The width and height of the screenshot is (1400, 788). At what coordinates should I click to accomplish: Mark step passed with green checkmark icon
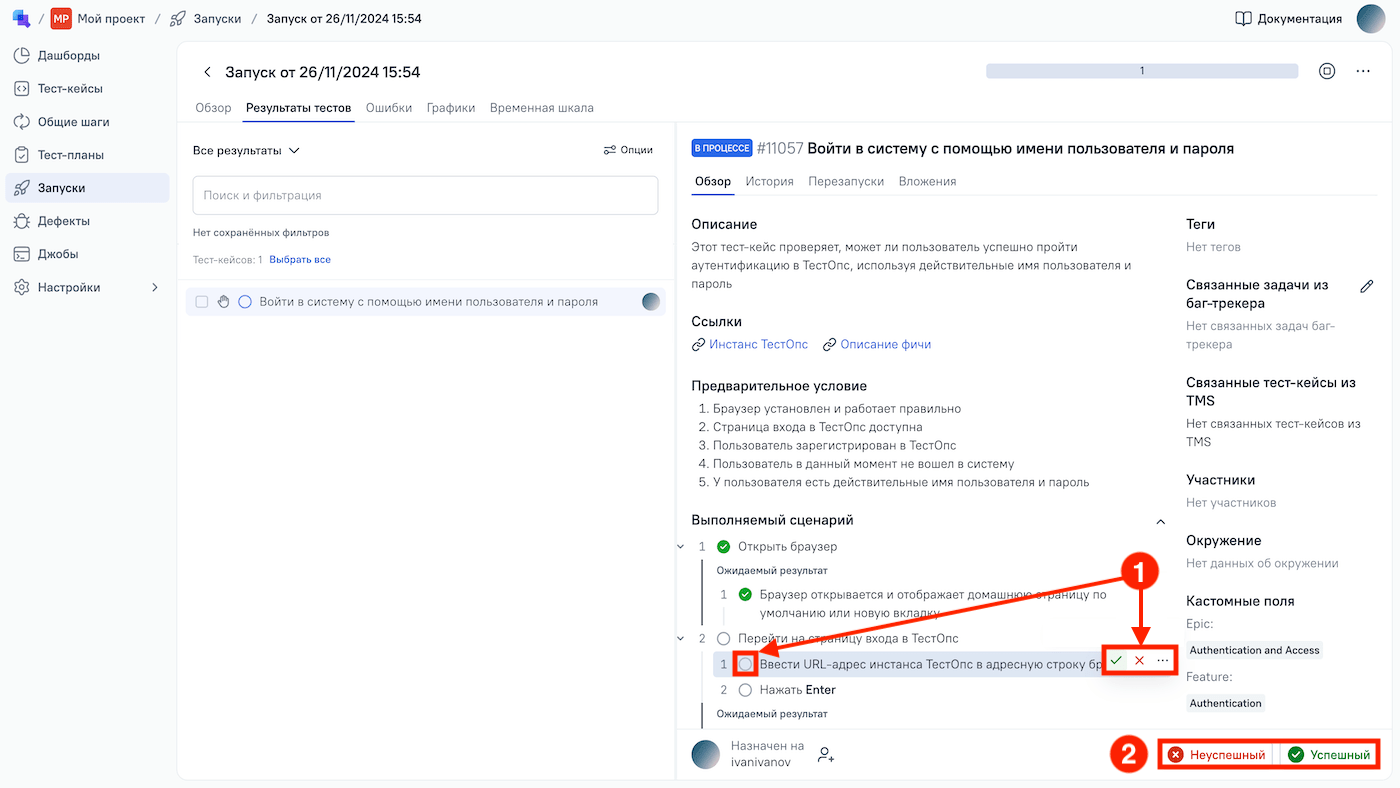click(x=1116, y=661)
